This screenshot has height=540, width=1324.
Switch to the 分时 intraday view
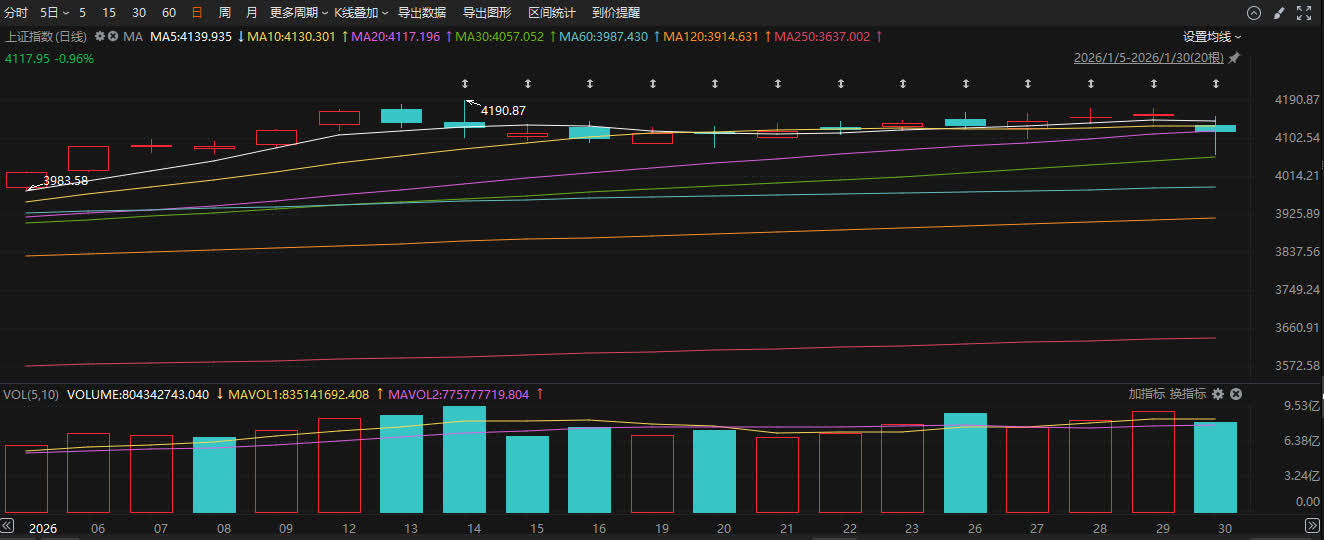click(x=17, y=13)
